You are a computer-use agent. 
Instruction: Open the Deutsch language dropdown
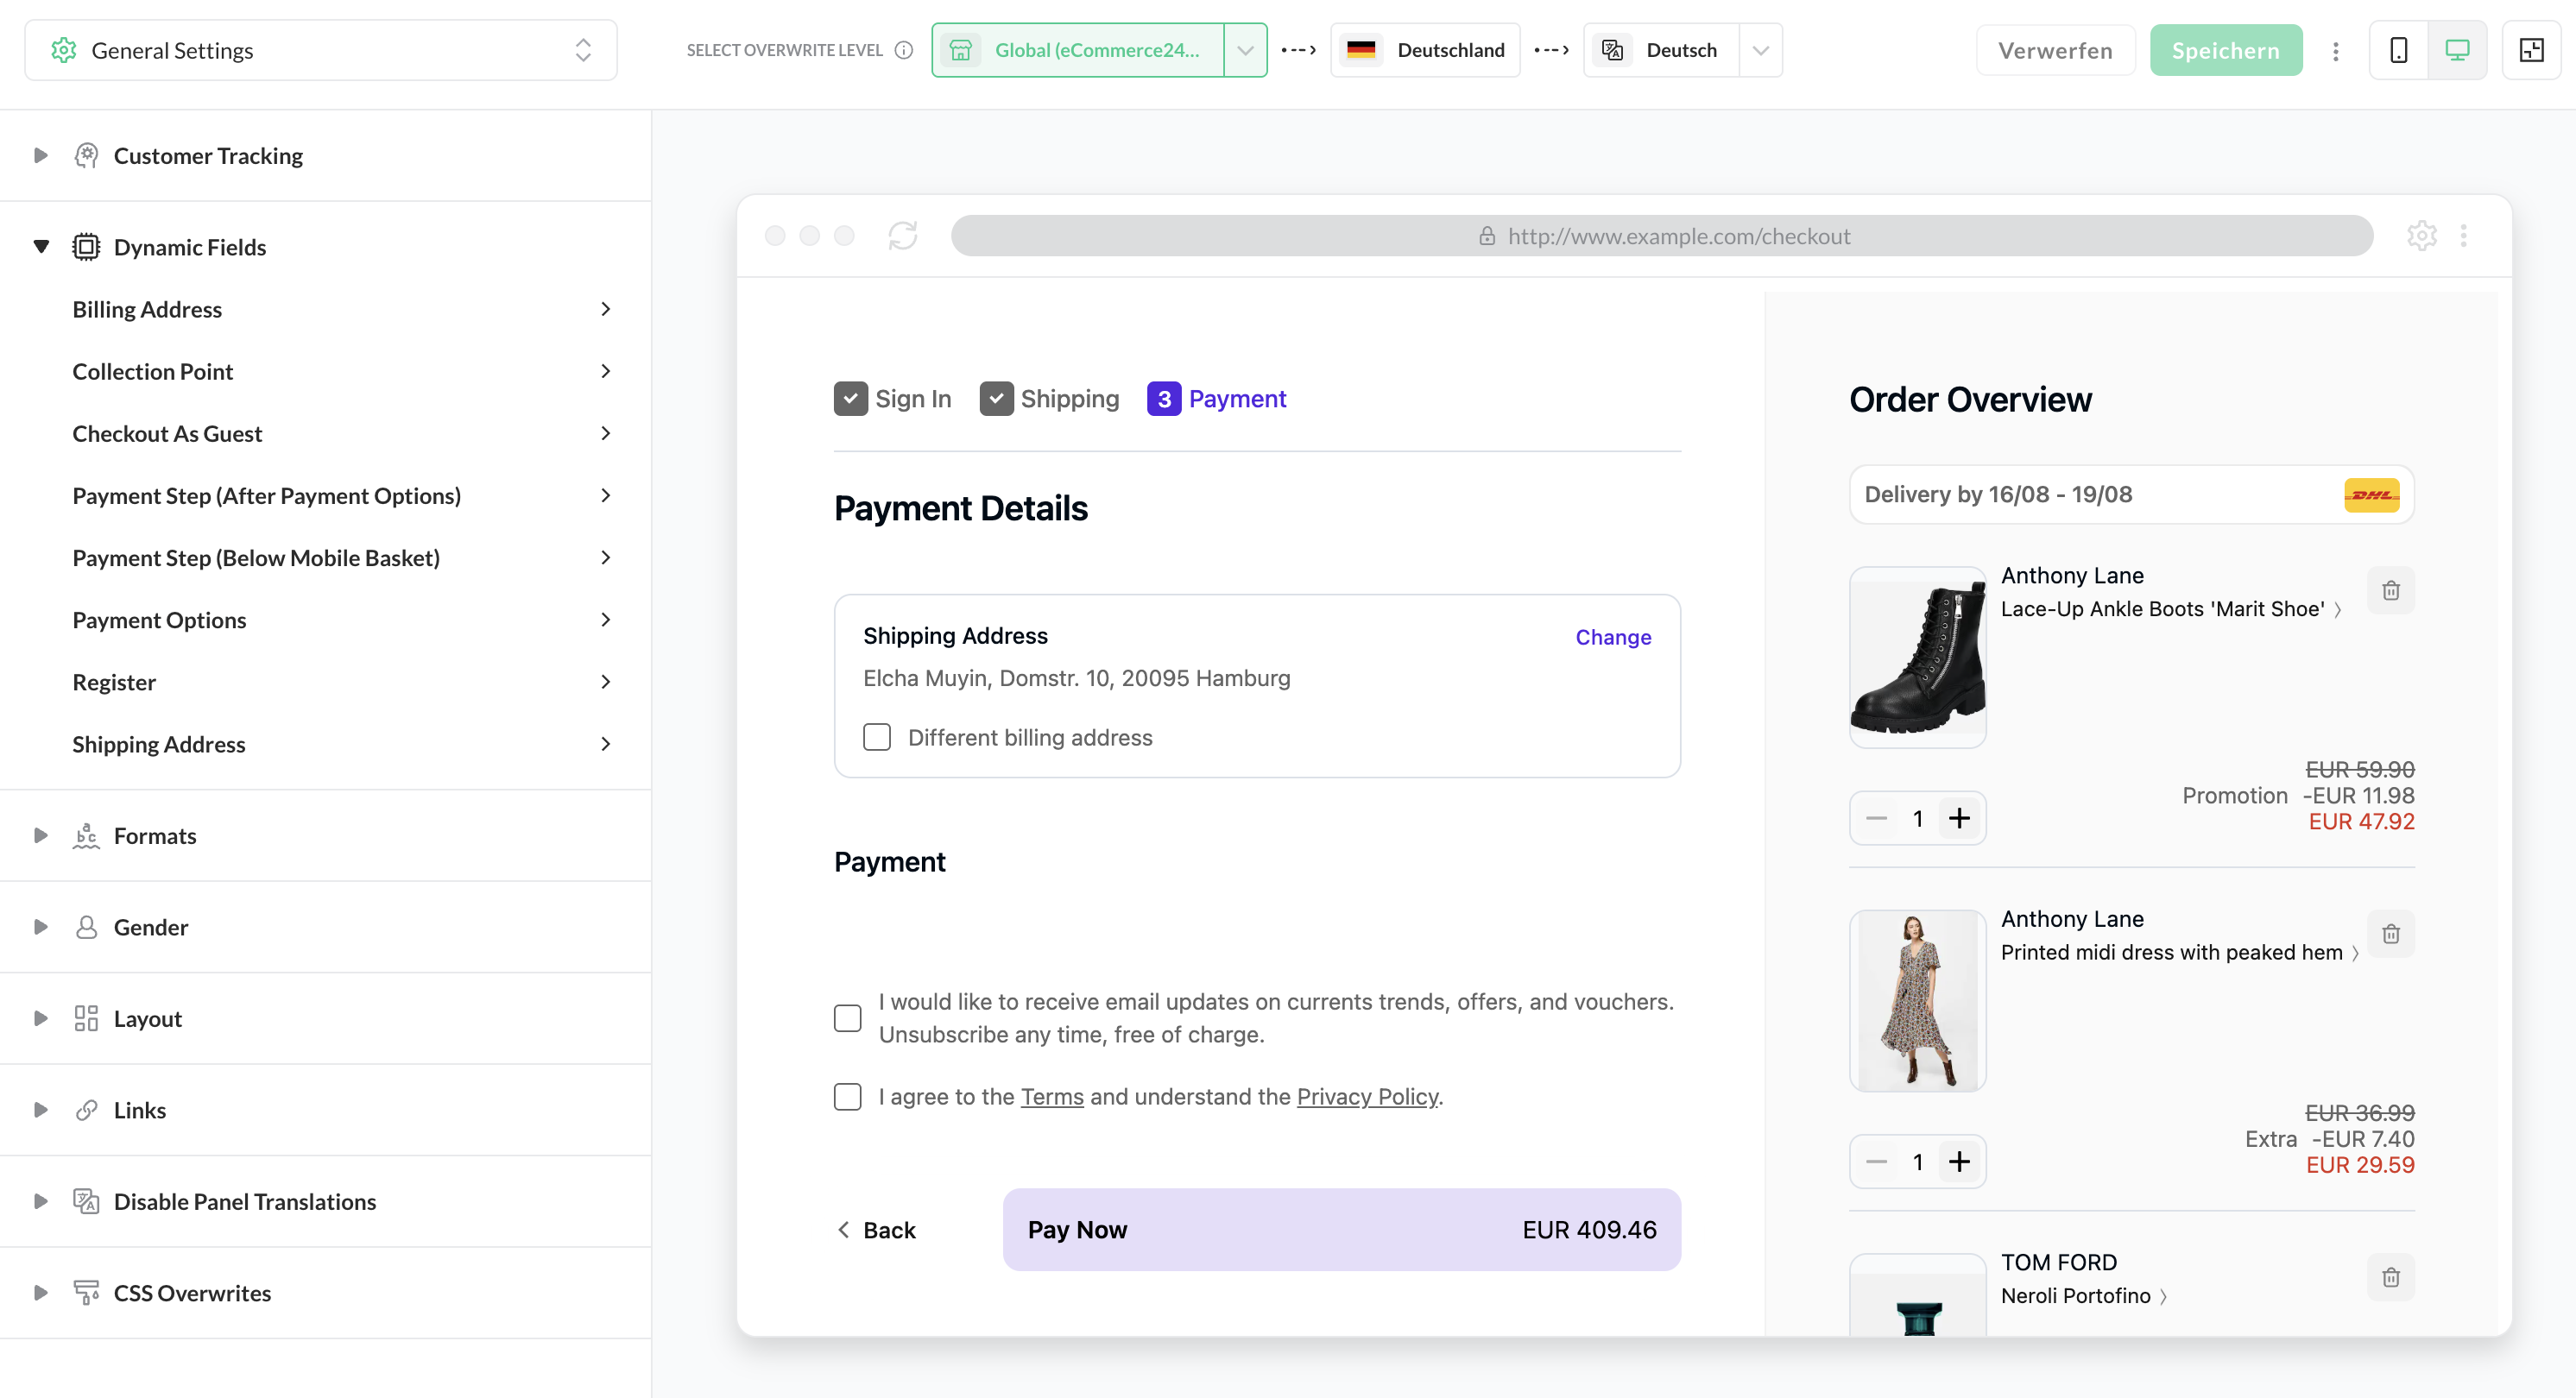pyautogui.click(x=1760, y=50)
